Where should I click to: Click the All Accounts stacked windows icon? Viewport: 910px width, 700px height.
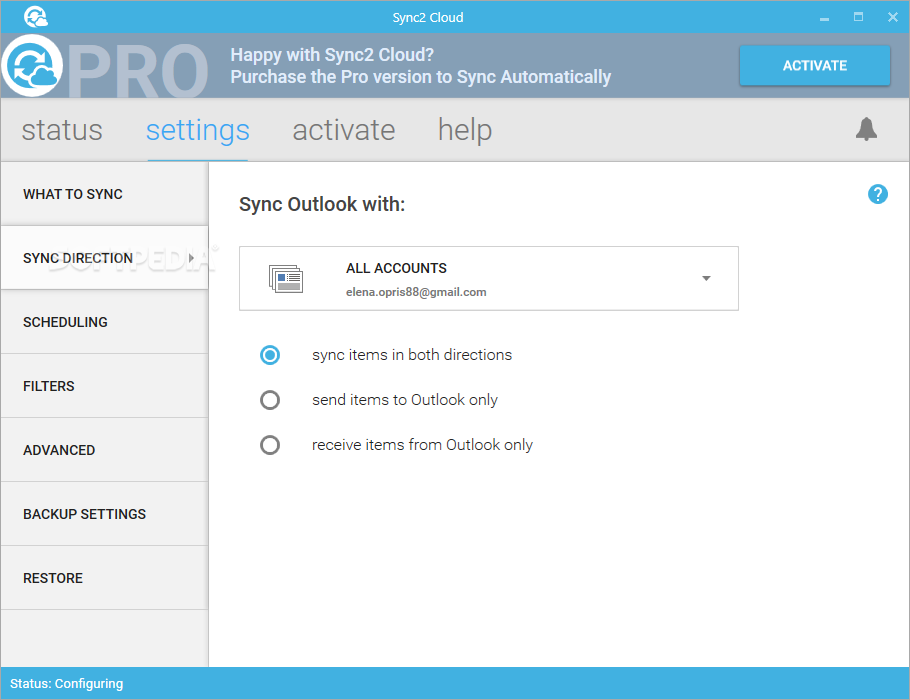[286, 279]
